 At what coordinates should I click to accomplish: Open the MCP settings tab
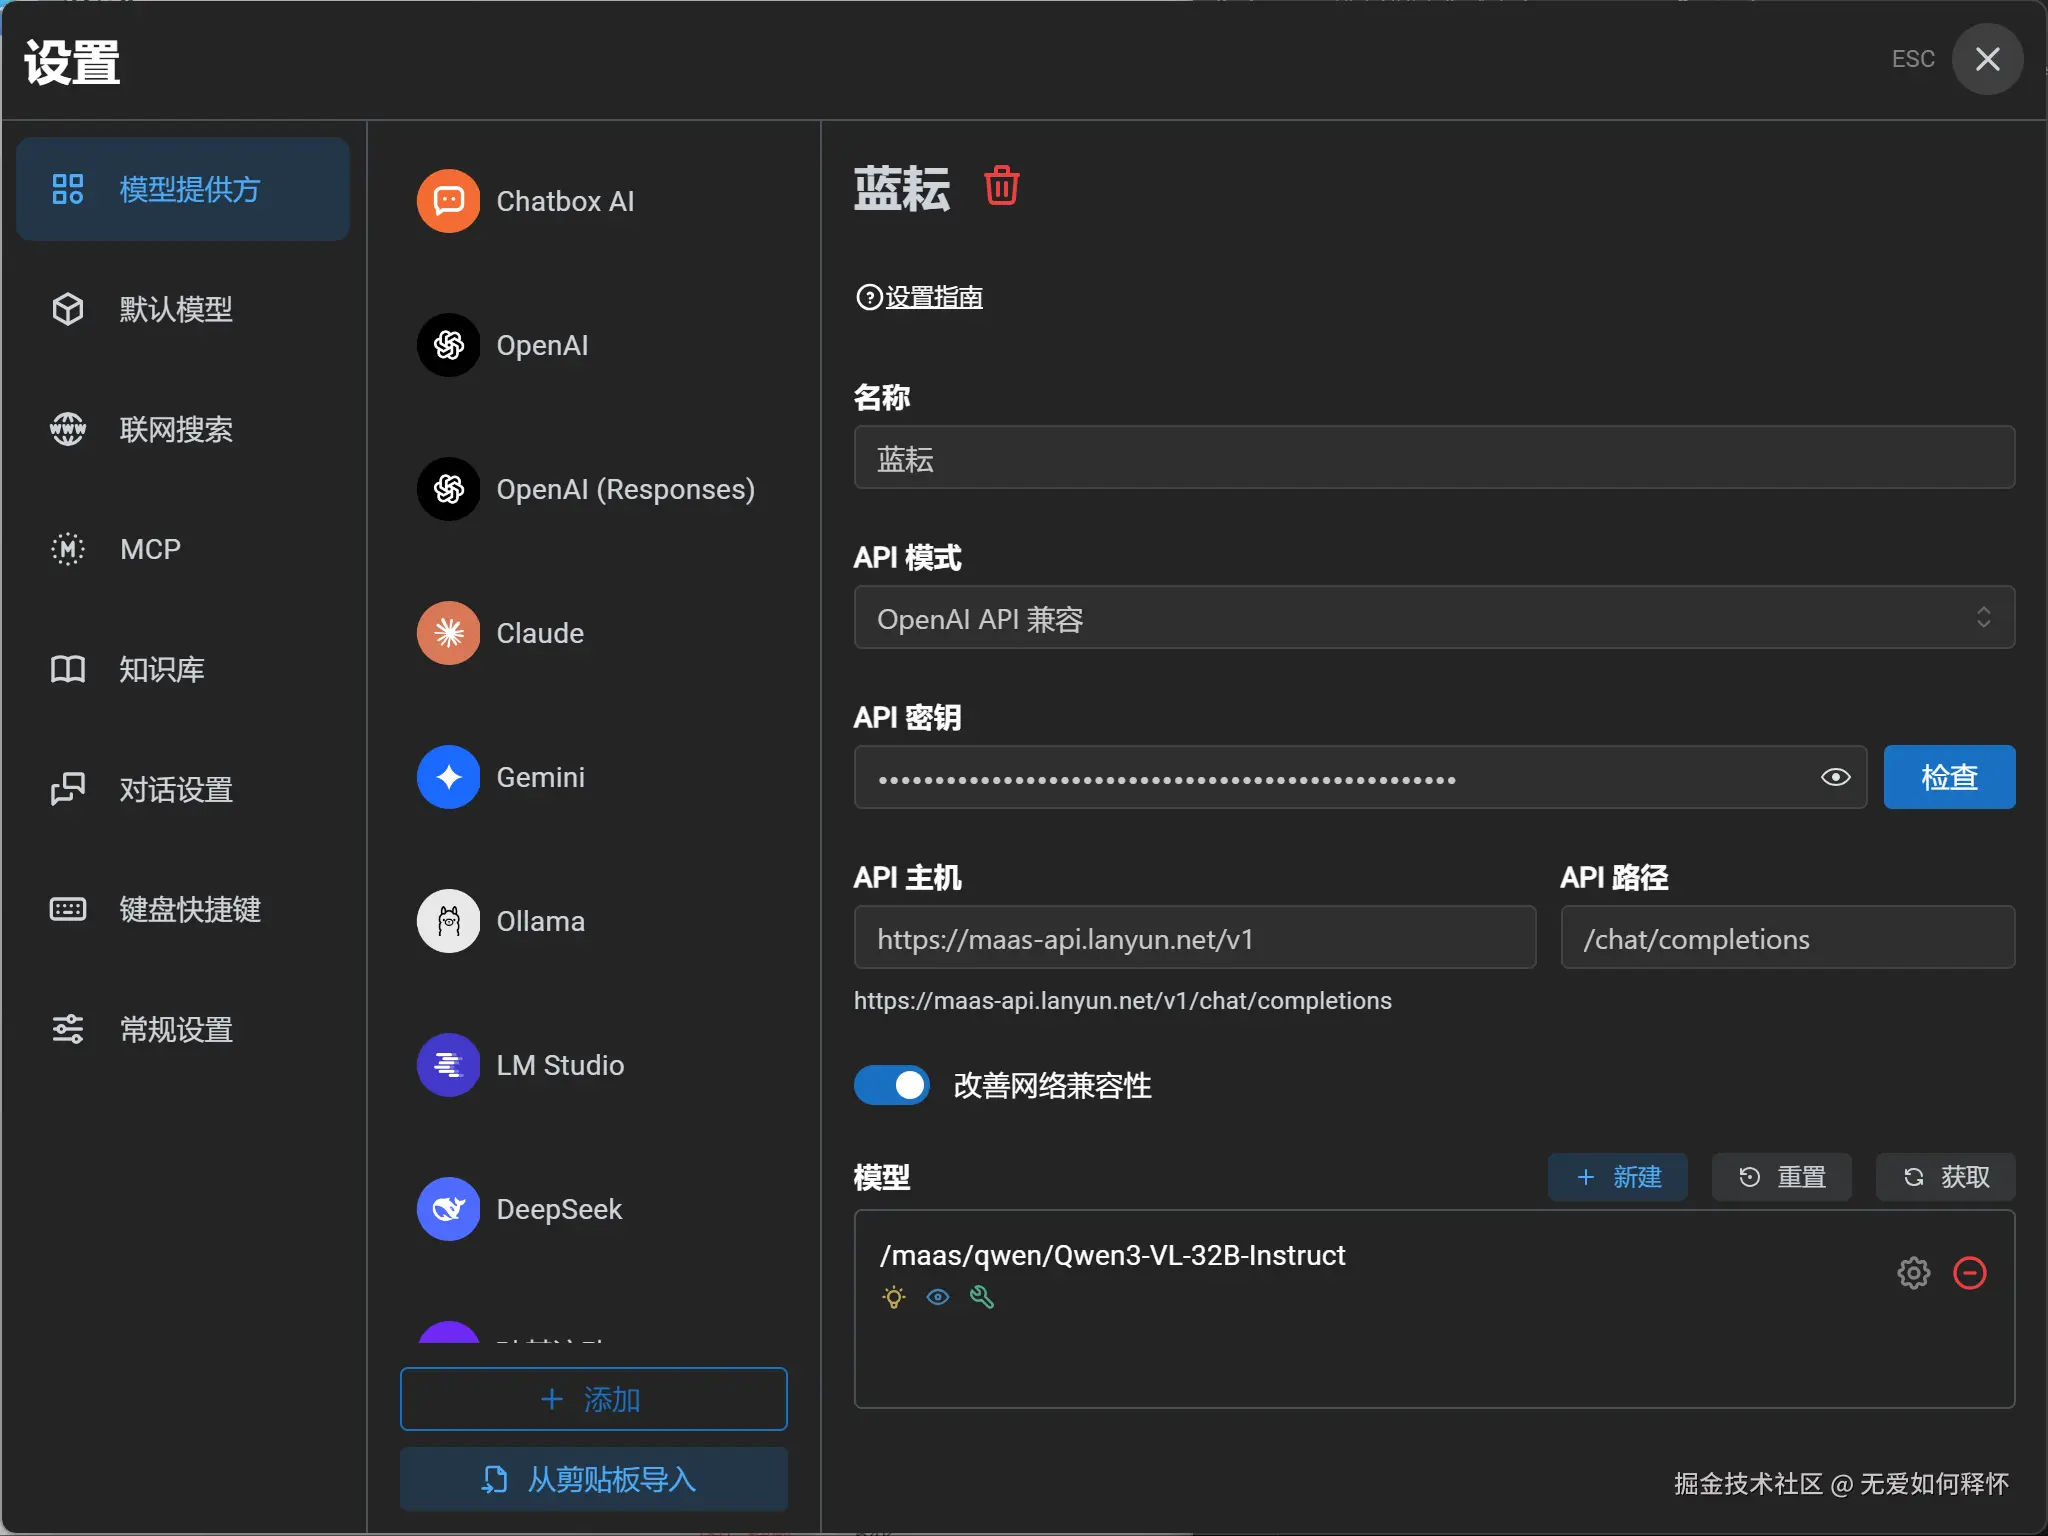pyautogui.click(x=150, y=549)
